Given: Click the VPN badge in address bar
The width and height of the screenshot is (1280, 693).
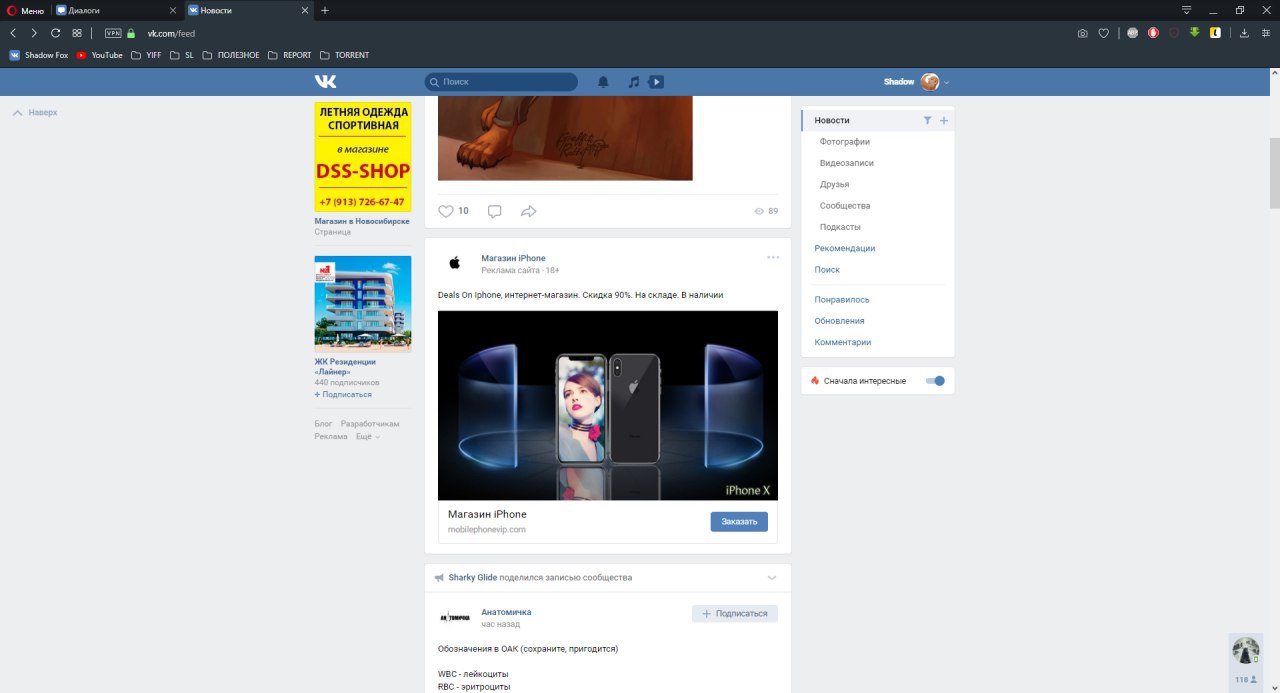Looking at the screenshot, I should [113, 33].
